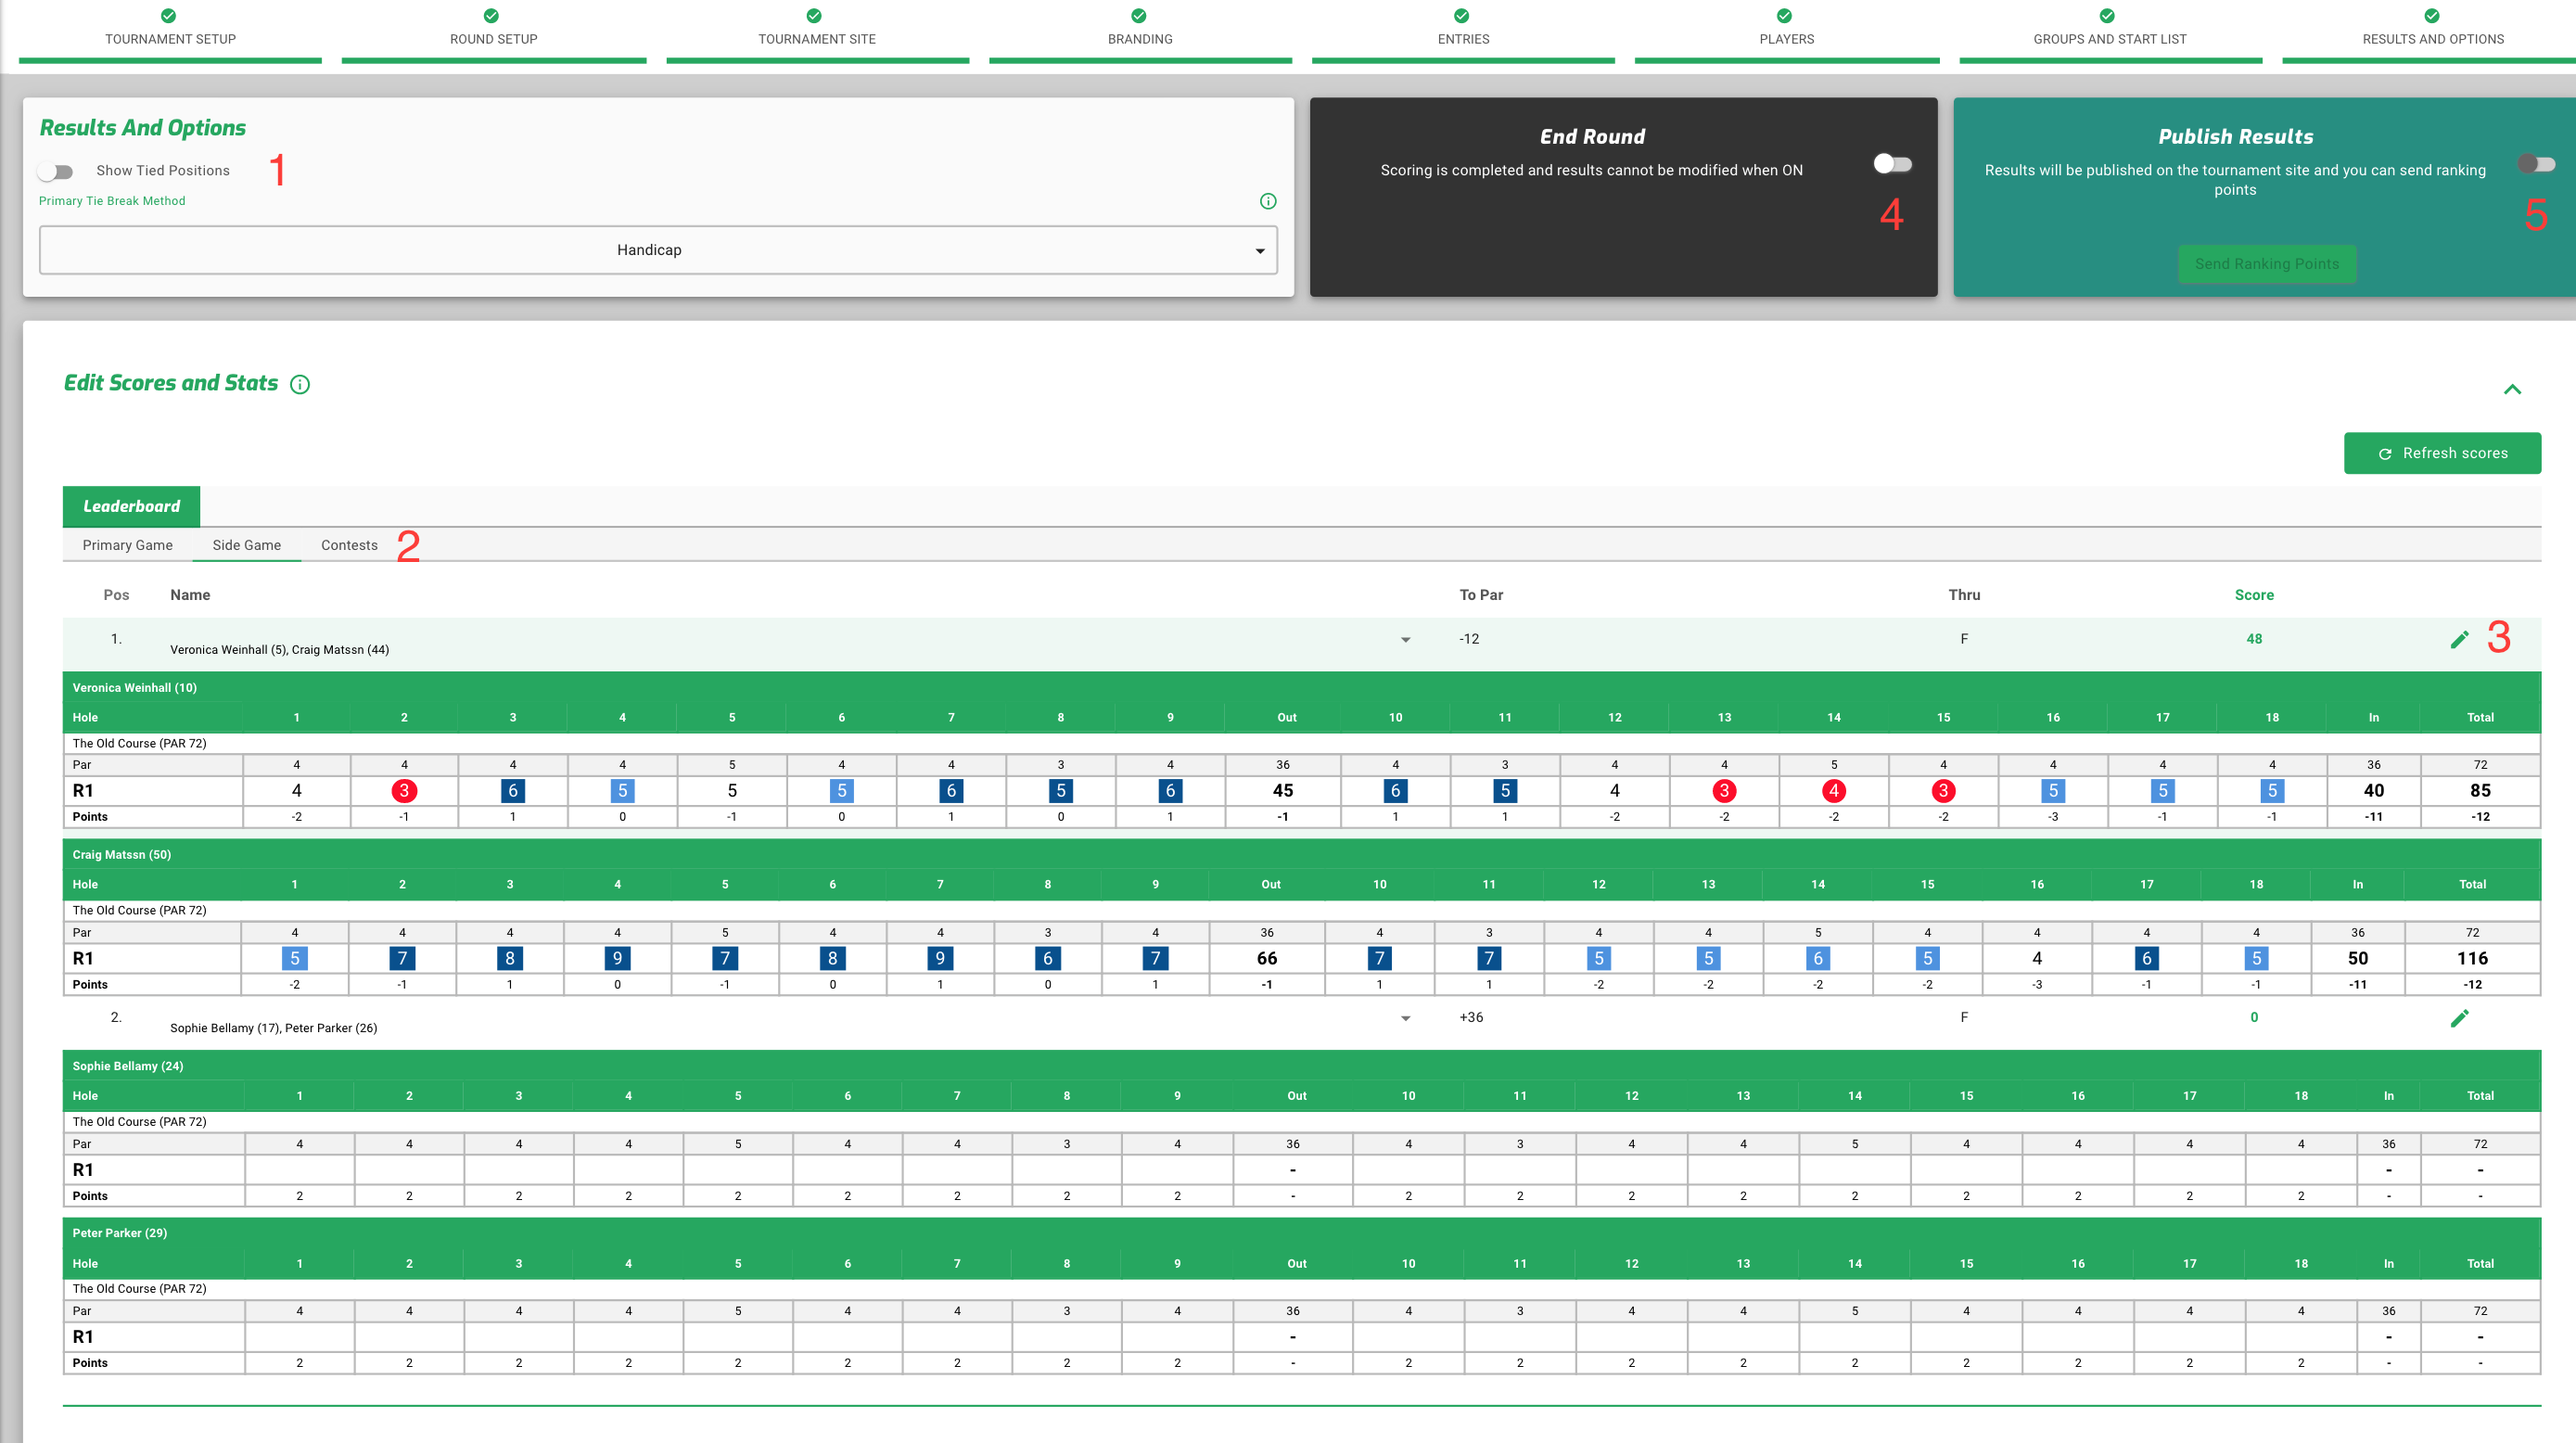Screen dimensions: 2576x1443
Task: Select Sophie Bellamy's empty R1 score for hole 1
Action: coord(299,1170)
